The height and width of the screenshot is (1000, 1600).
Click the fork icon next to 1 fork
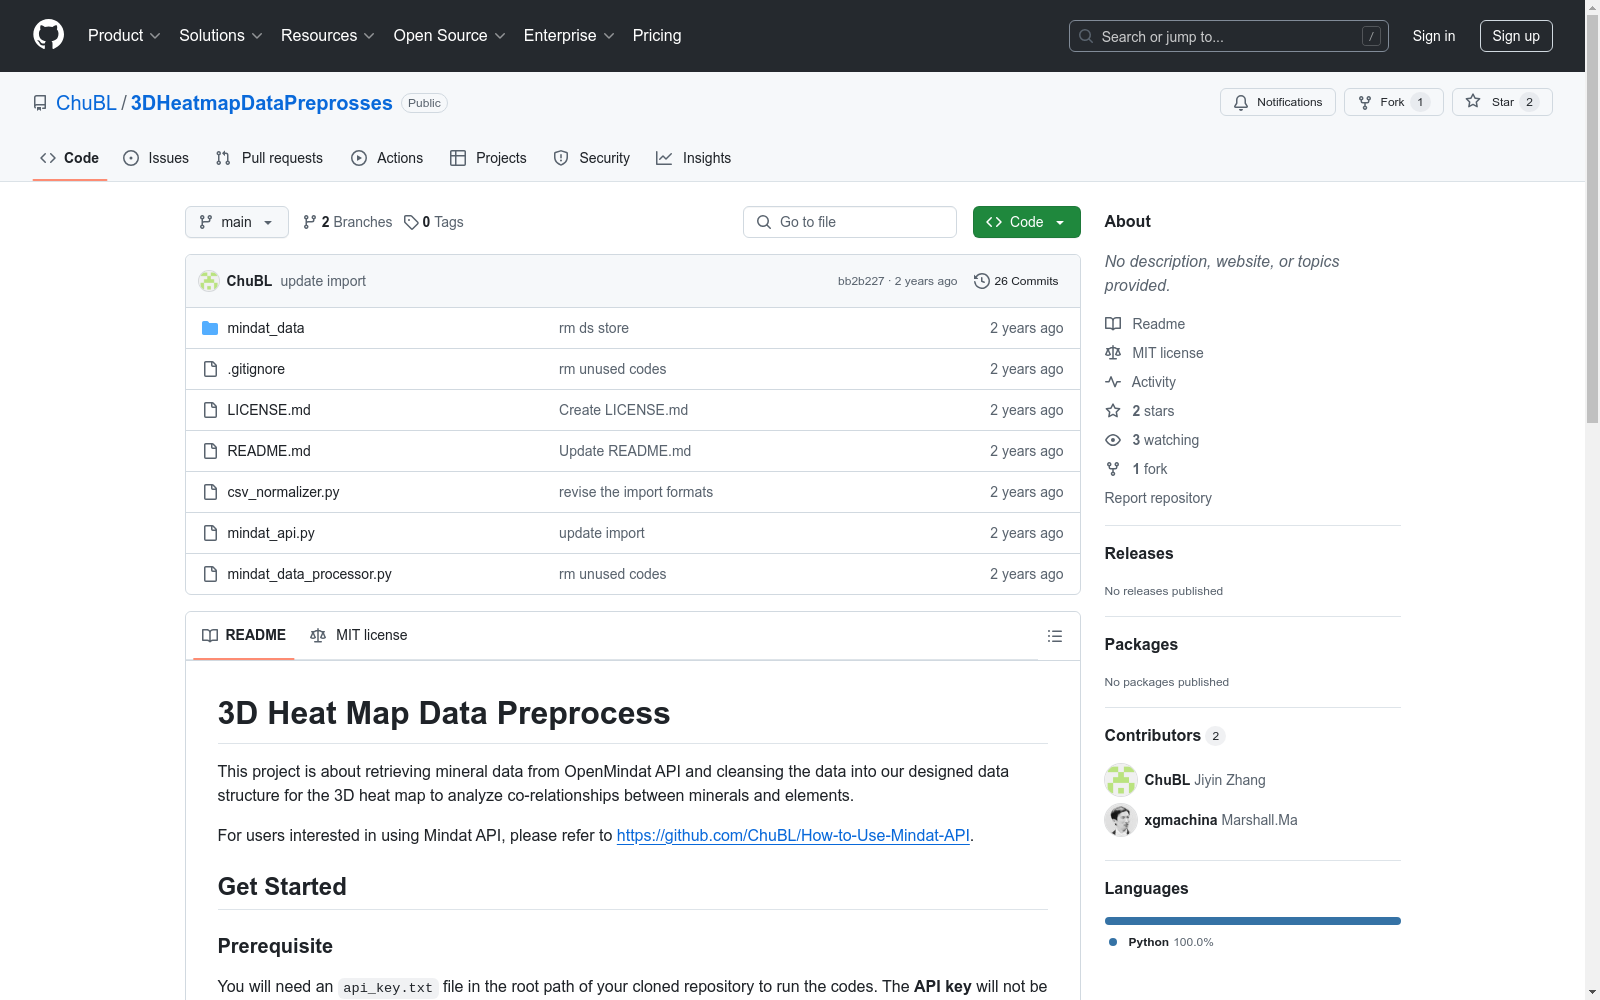pyautogui.click(x=1113, y=469)
